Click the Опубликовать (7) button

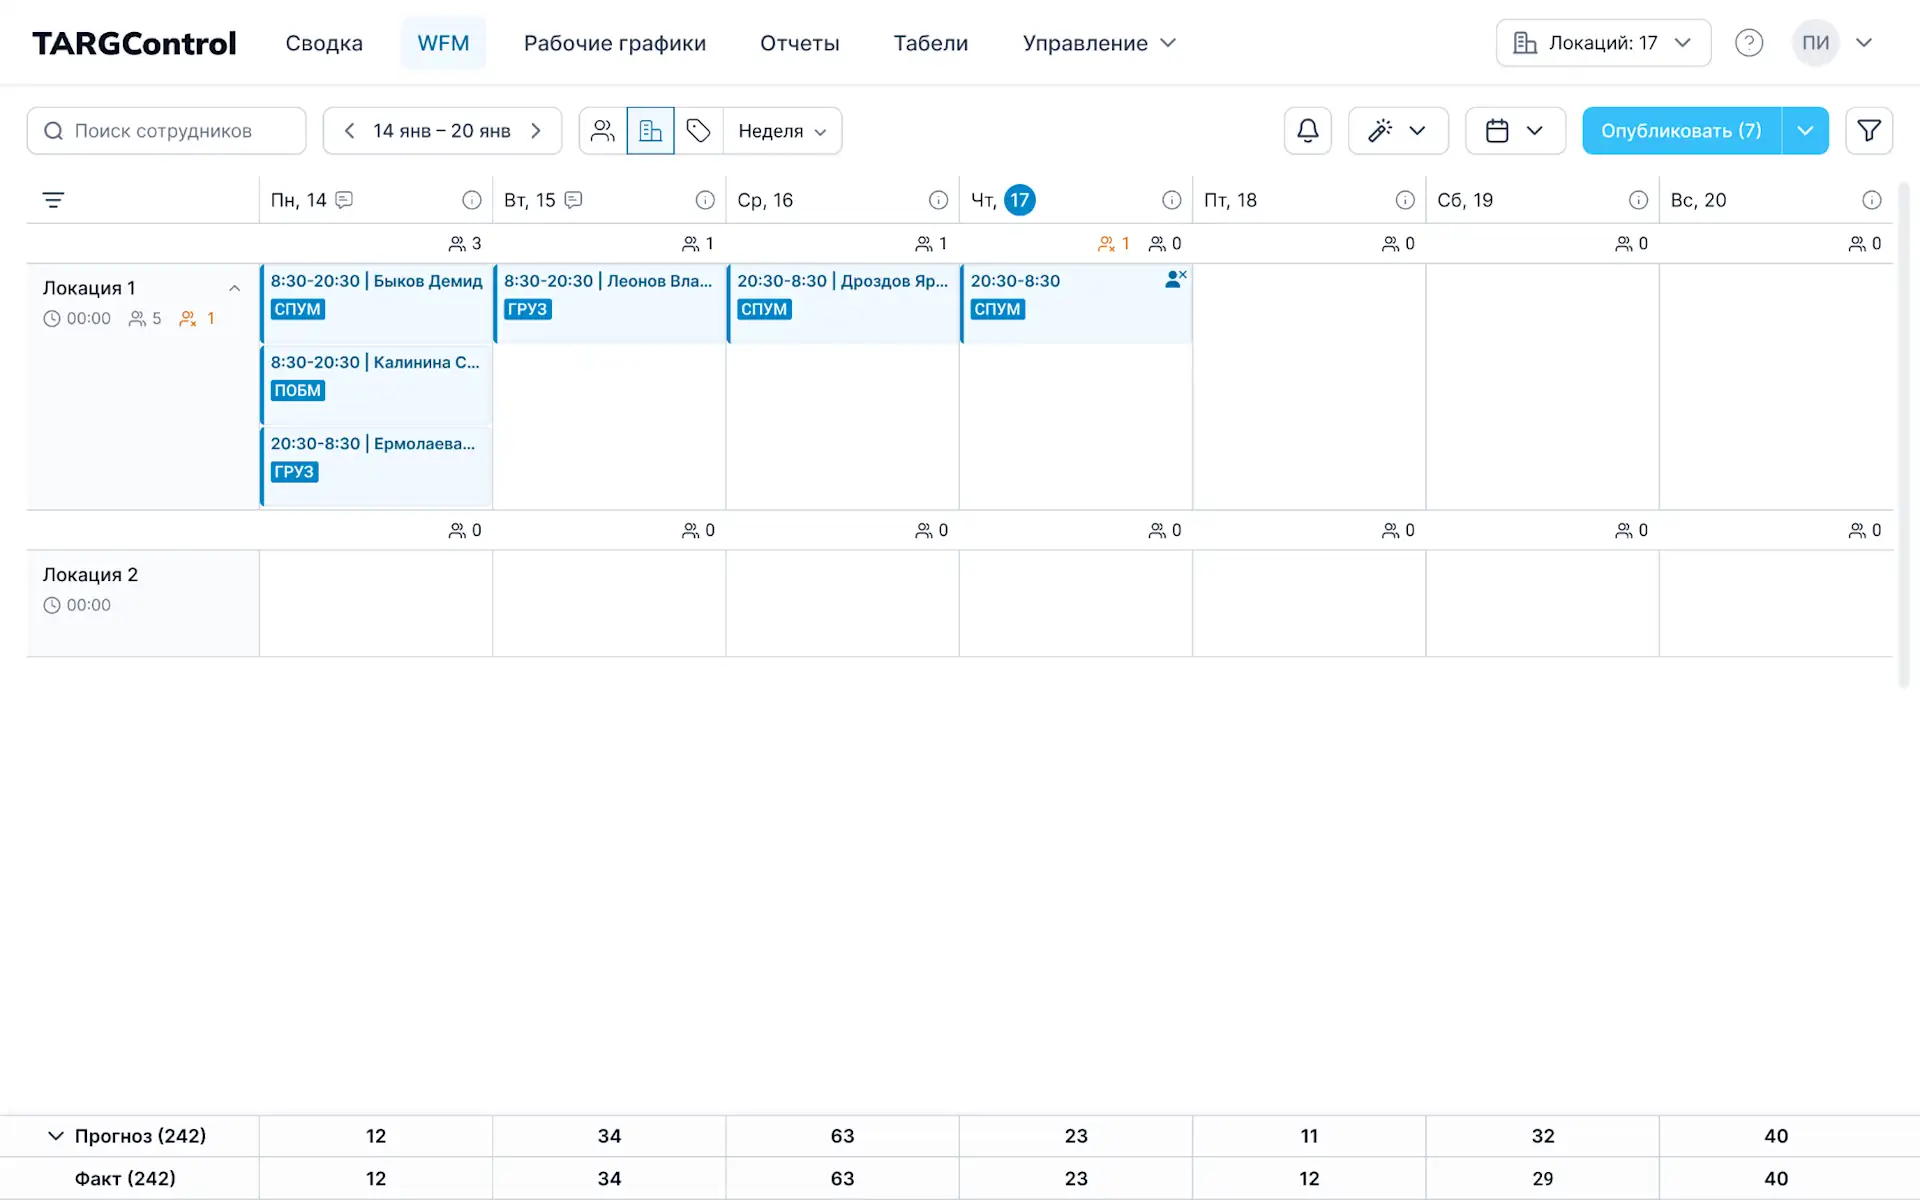click(x=1680, y=131)
